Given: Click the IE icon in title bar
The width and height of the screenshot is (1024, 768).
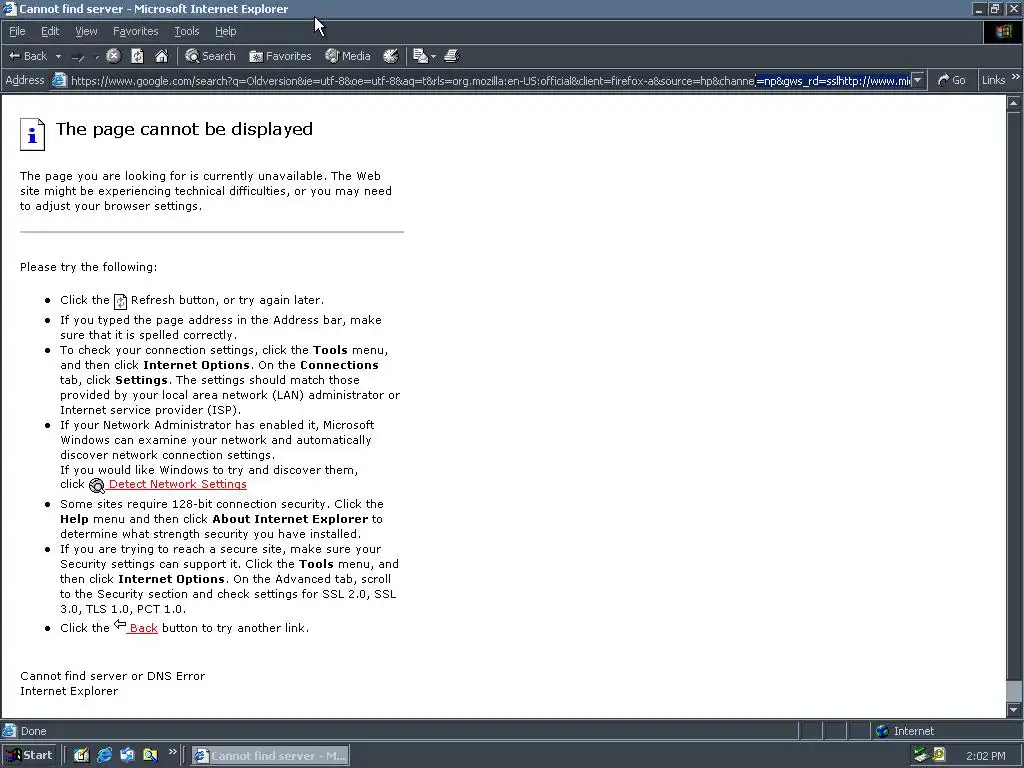Looking at the screenshot, I should (9, 8).
